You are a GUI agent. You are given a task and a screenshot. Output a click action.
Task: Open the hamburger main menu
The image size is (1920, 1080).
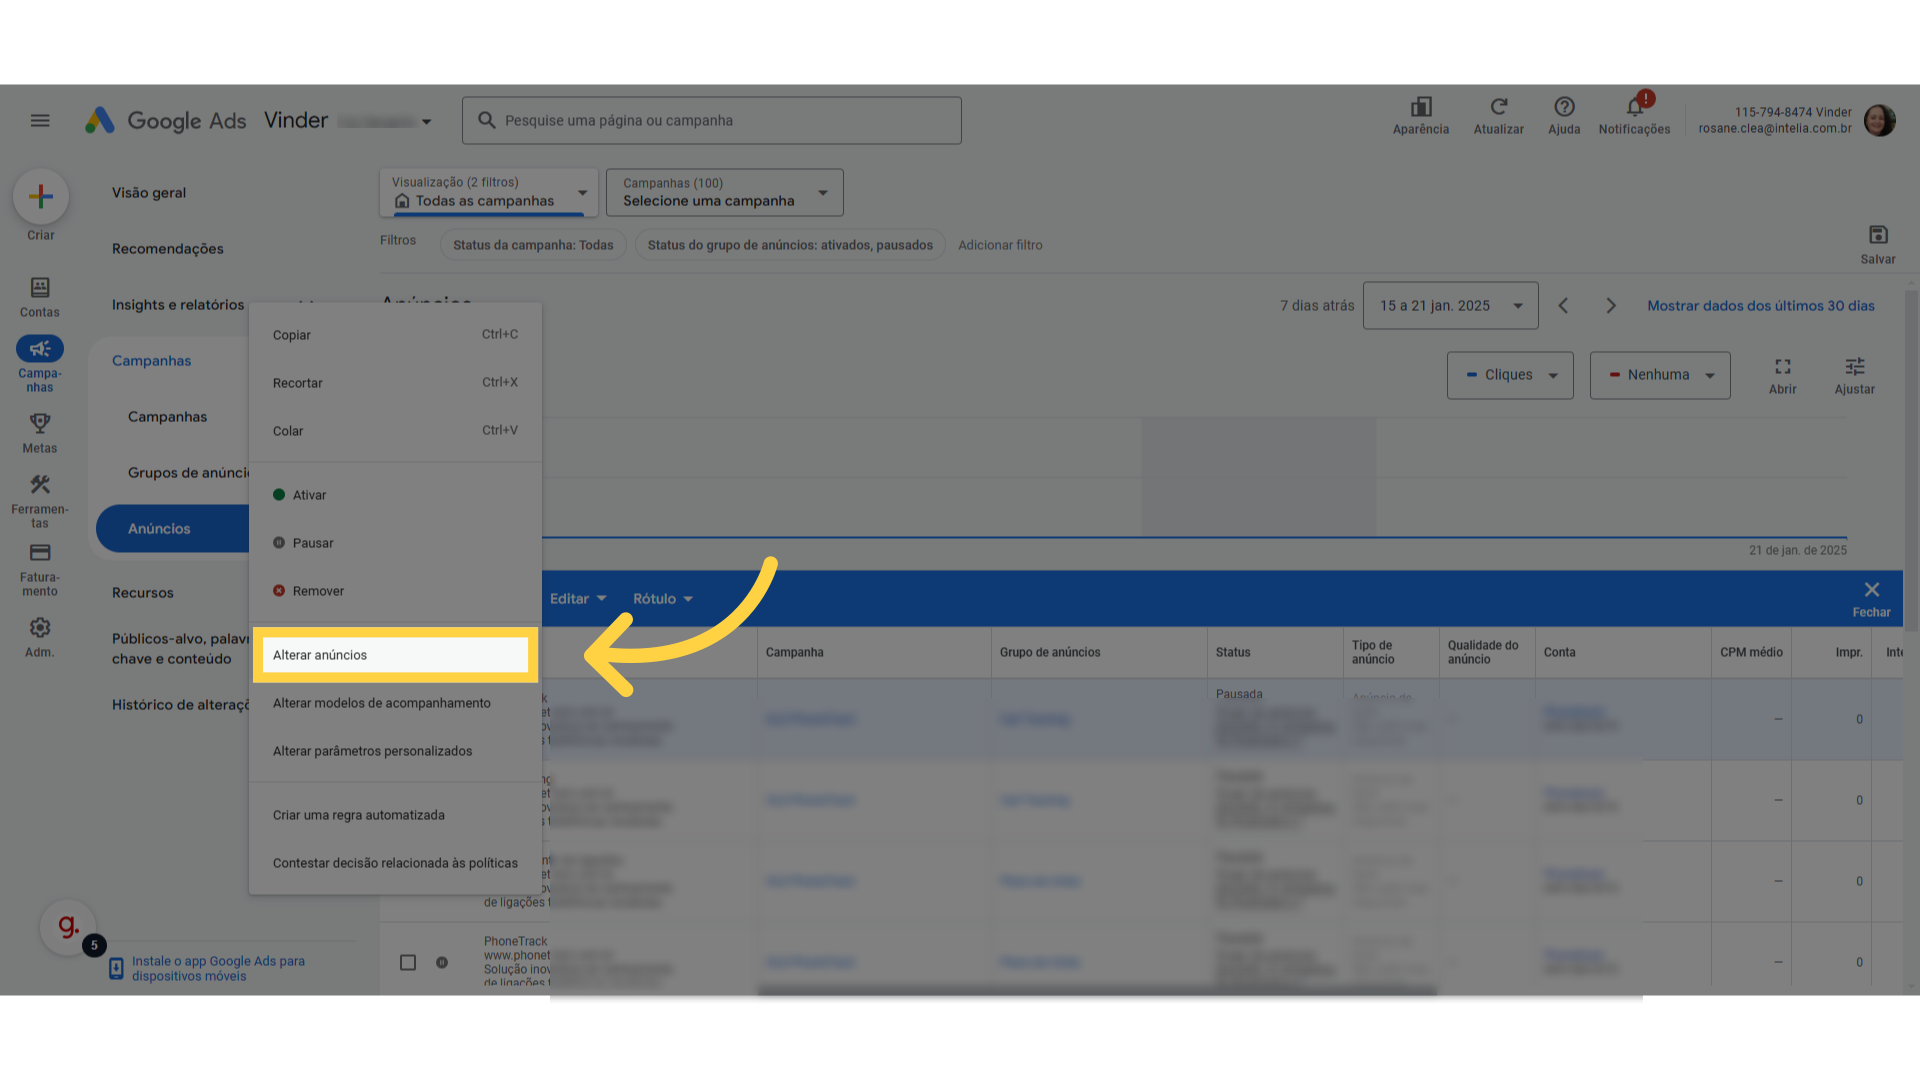(40, 121)
